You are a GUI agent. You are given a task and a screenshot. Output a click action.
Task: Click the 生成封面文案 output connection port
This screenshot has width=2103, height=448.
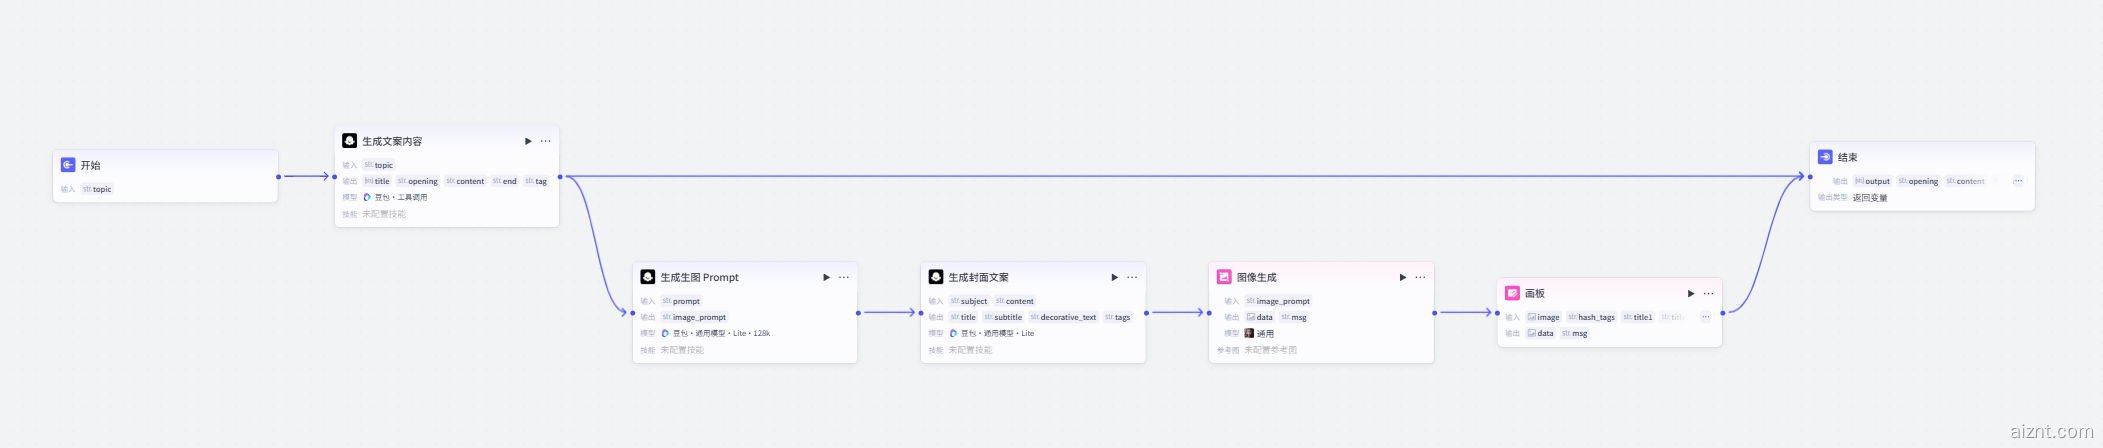coord(1146,313)
